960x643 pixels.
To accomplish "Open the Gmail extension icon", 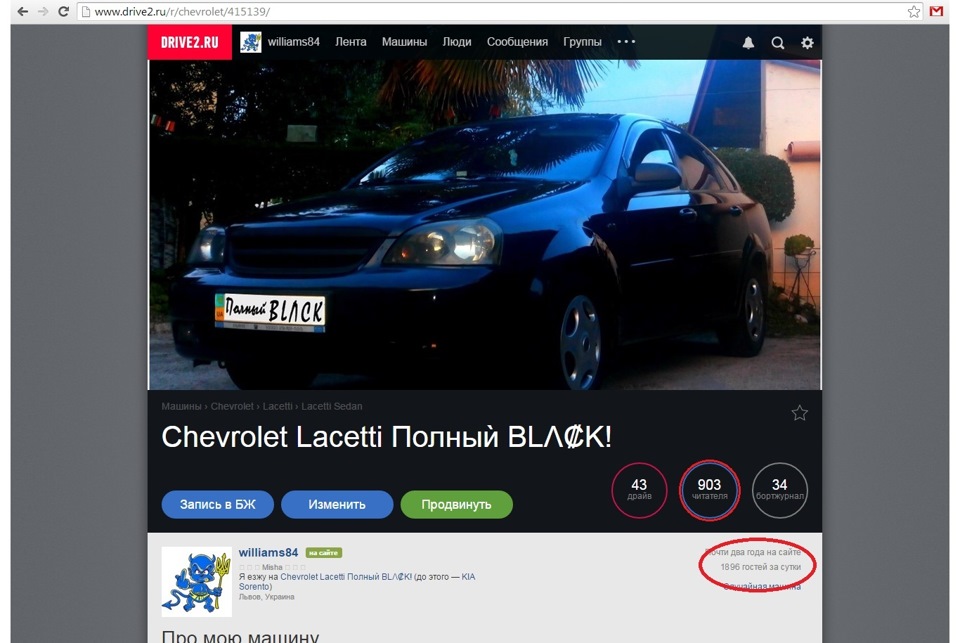I will (936, 12).
